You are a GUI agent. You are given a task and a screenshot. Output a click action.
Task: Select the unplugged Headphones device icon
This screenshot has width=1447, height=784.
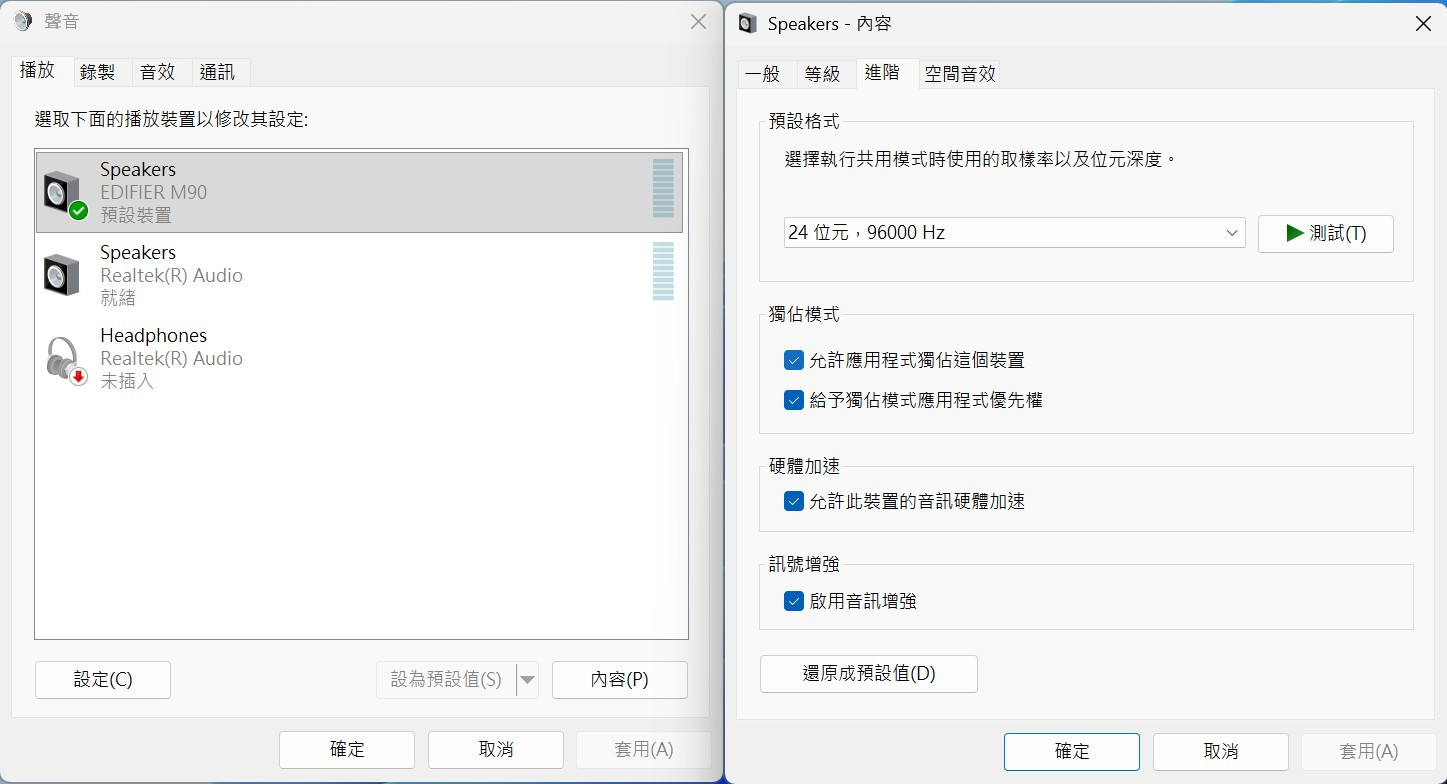click(65, 358)
